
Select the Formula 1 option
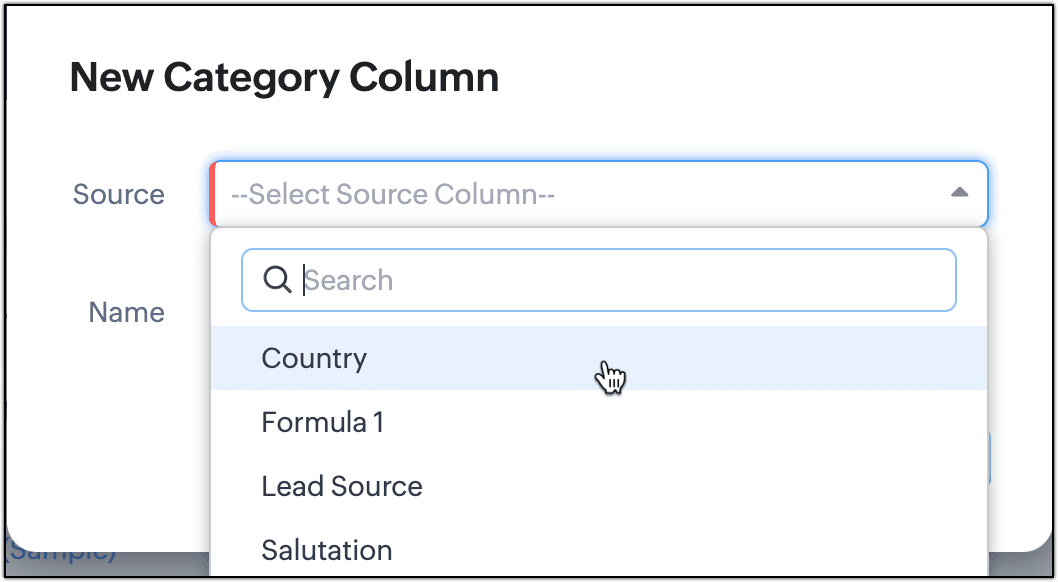pos(322,422)
